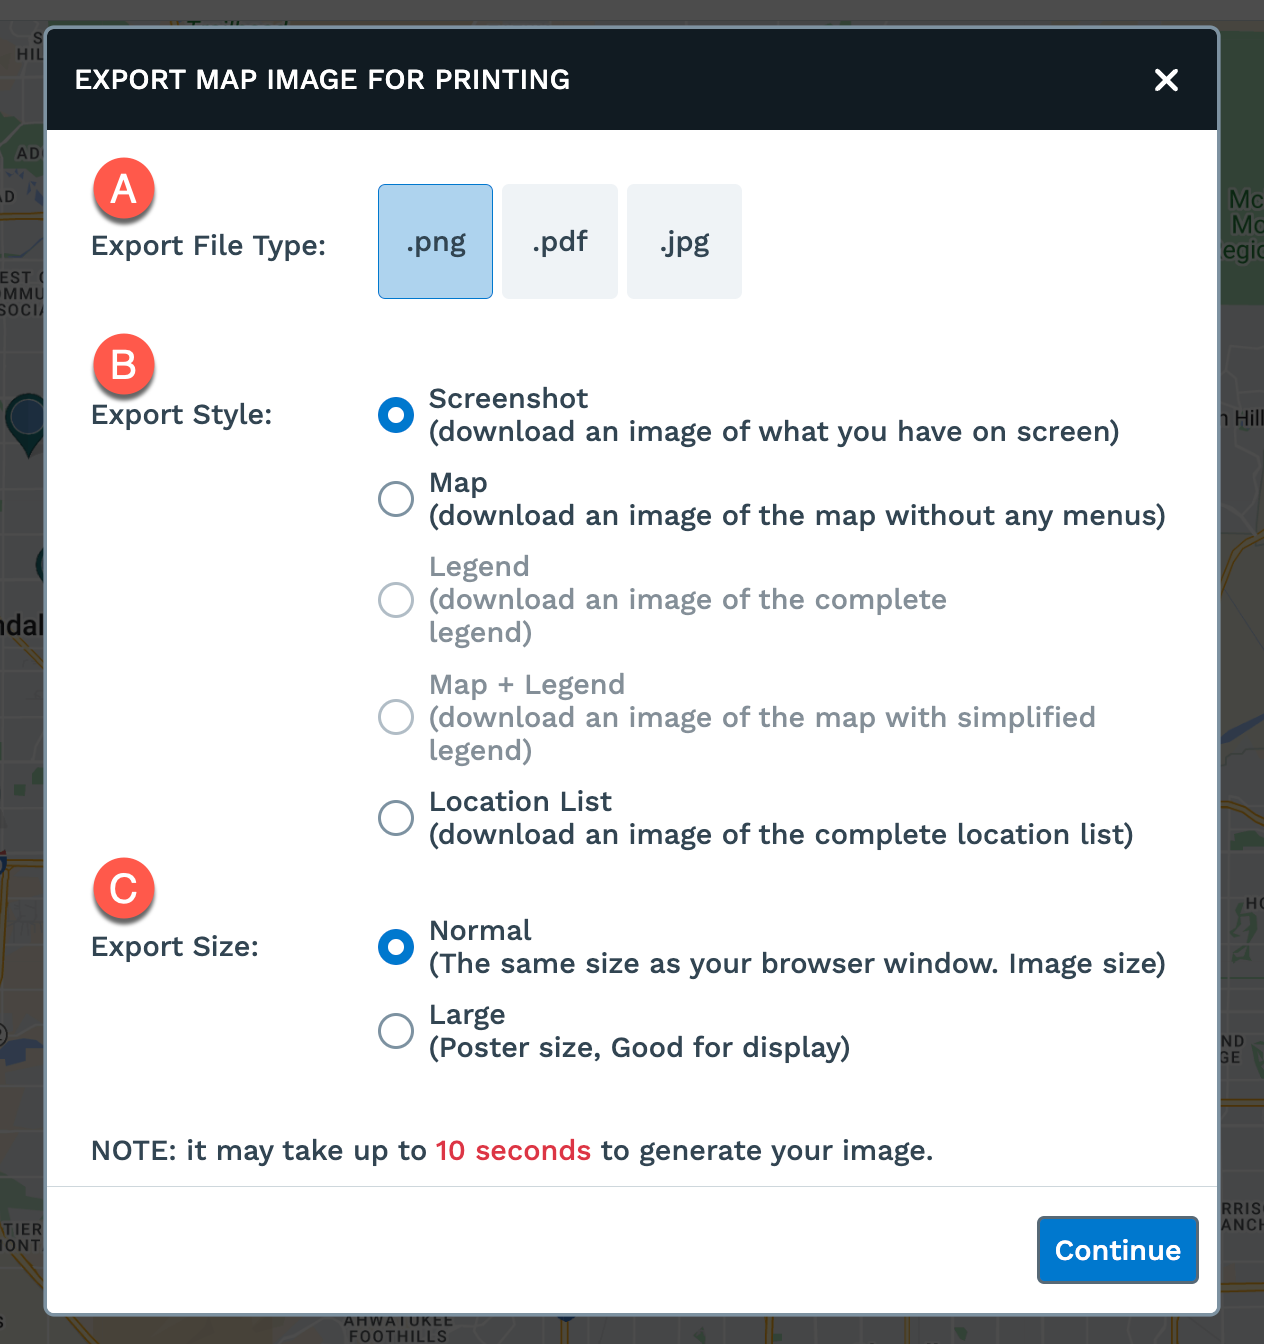The width and height of the screenshot is (1264, 1344).
Task: Choose Location List export style
Action: (x=396, y=818)
